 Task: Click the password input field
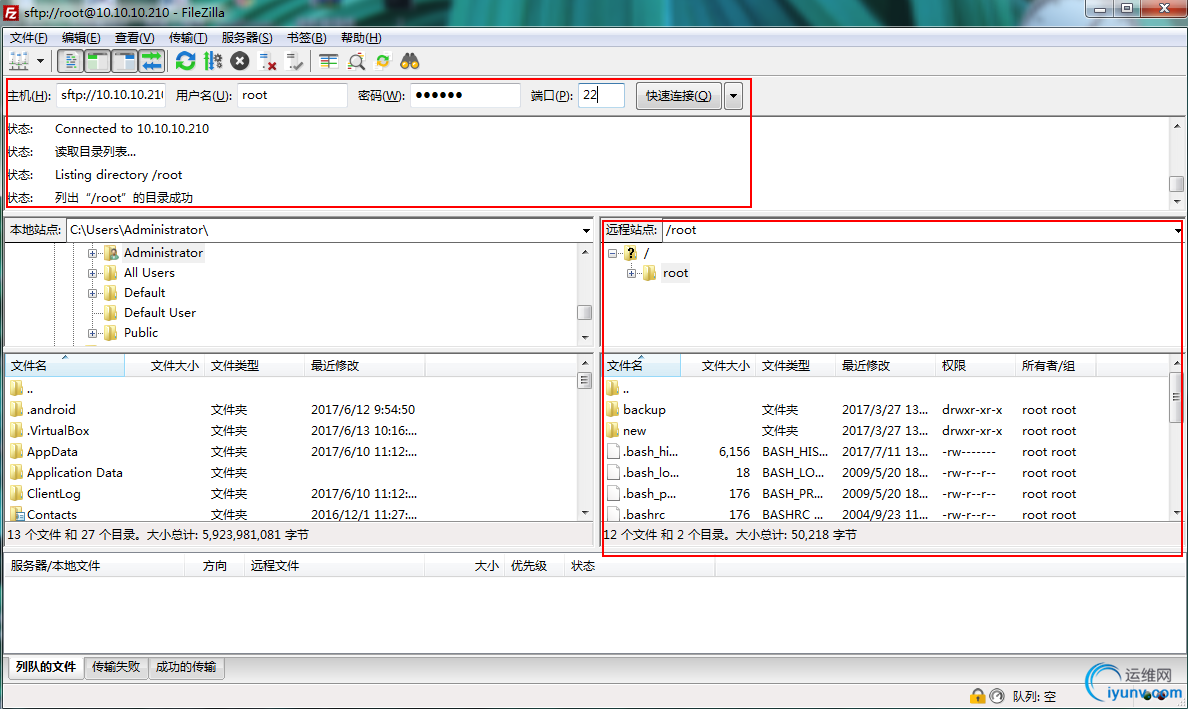465,95
